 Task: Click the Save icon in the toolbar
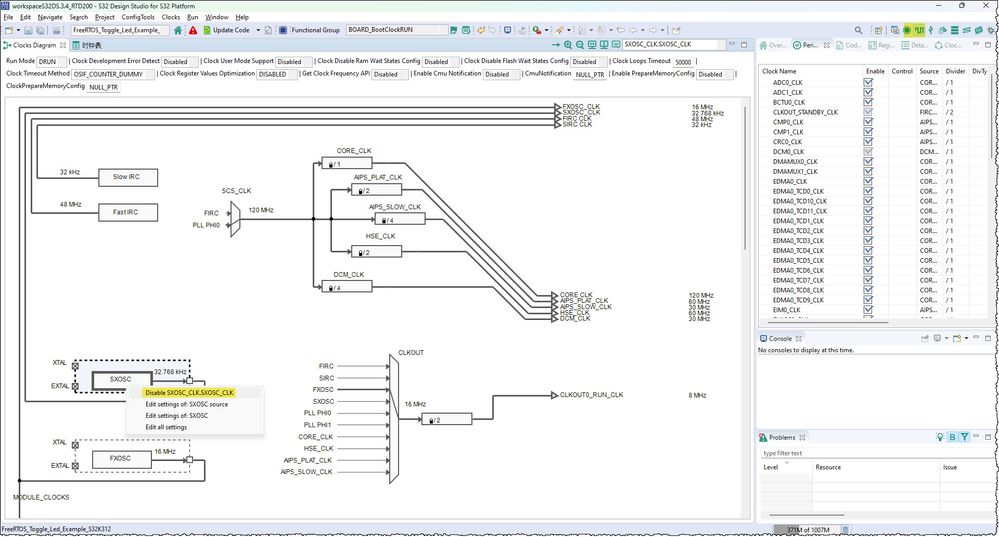(x=28, y=30)
